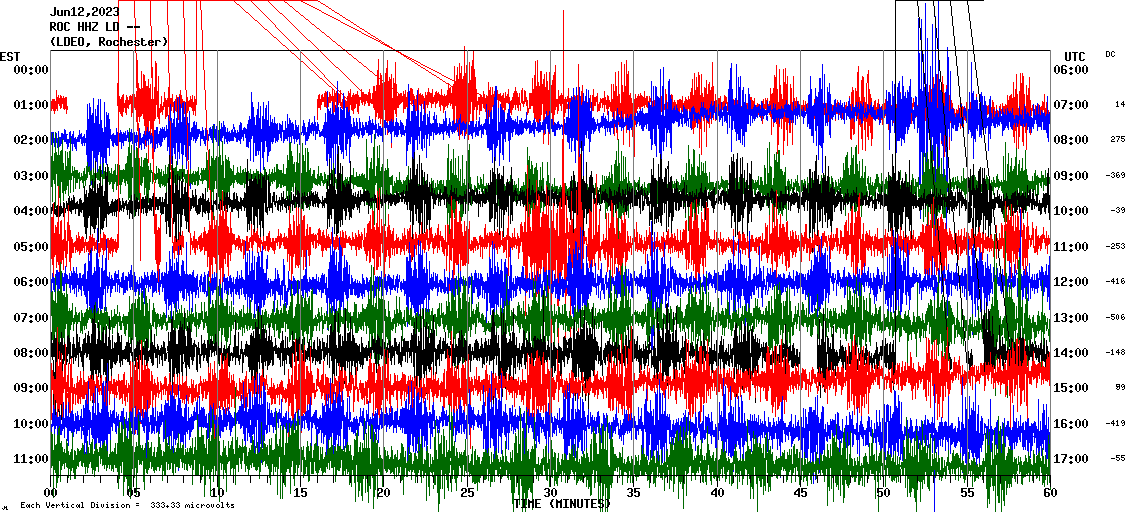
Task: Click the EST axis header
Action: pos(10,56)
